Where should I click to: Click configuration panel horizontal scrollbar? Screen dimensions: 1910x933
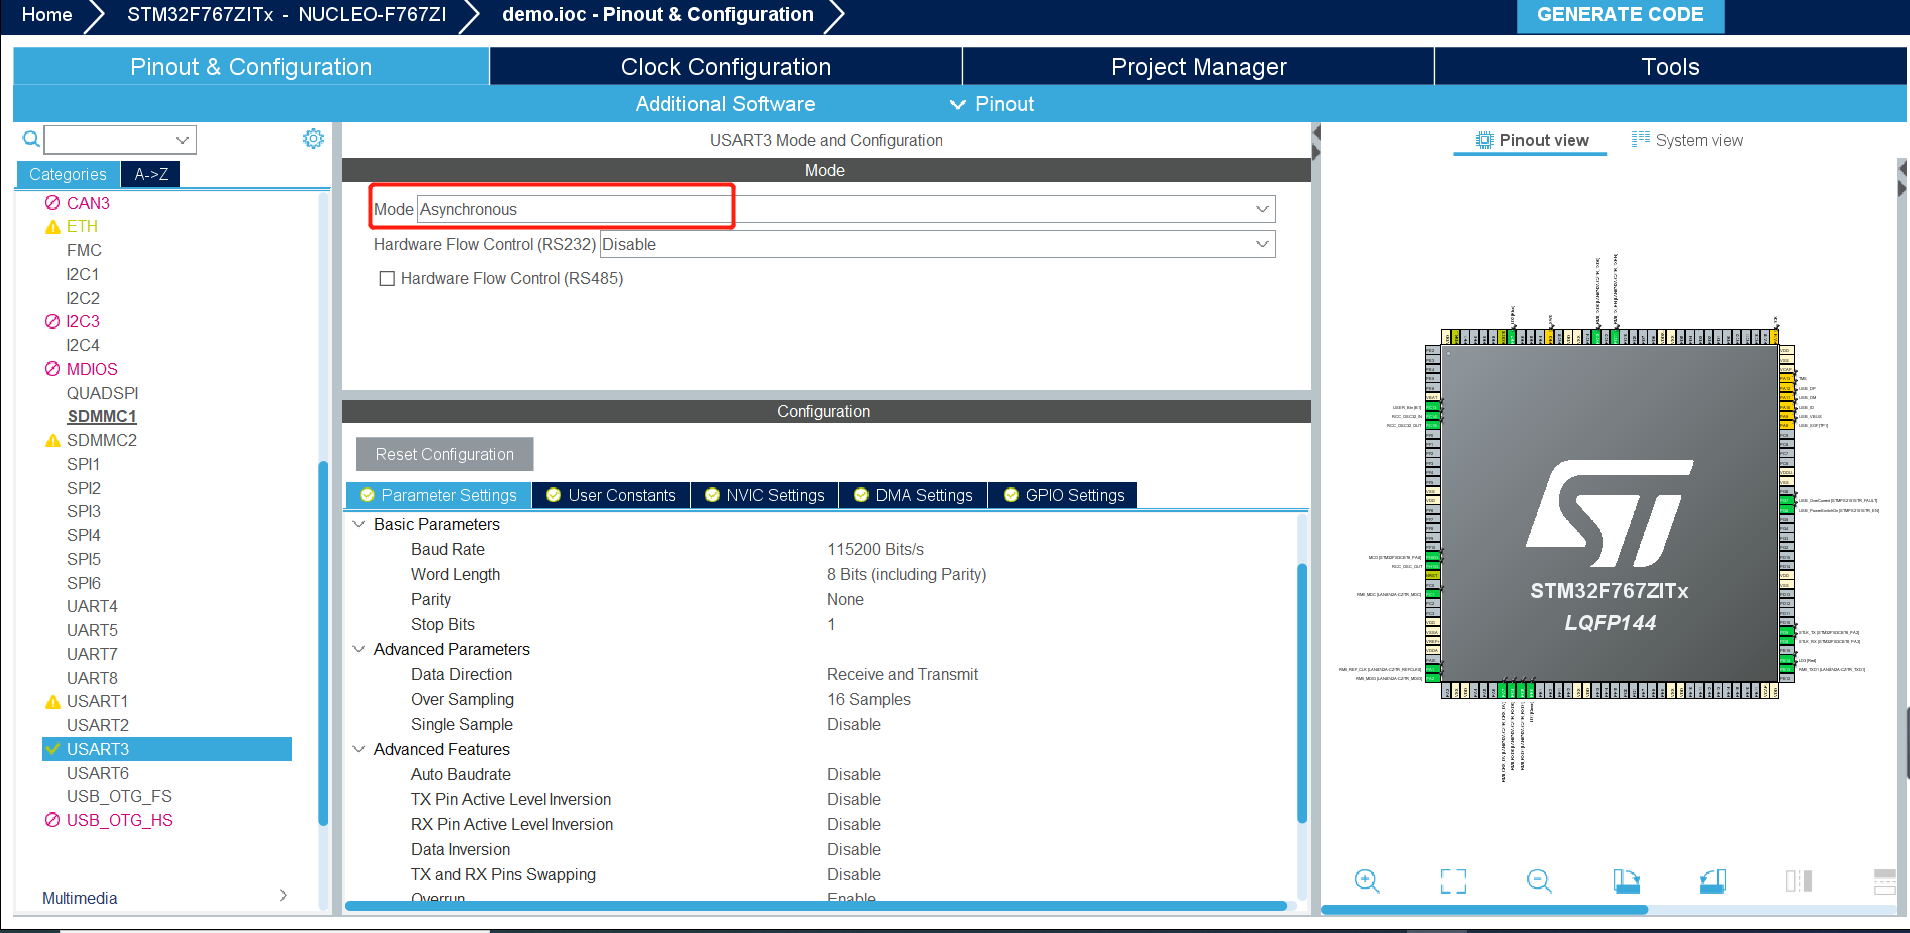[816, 906]
